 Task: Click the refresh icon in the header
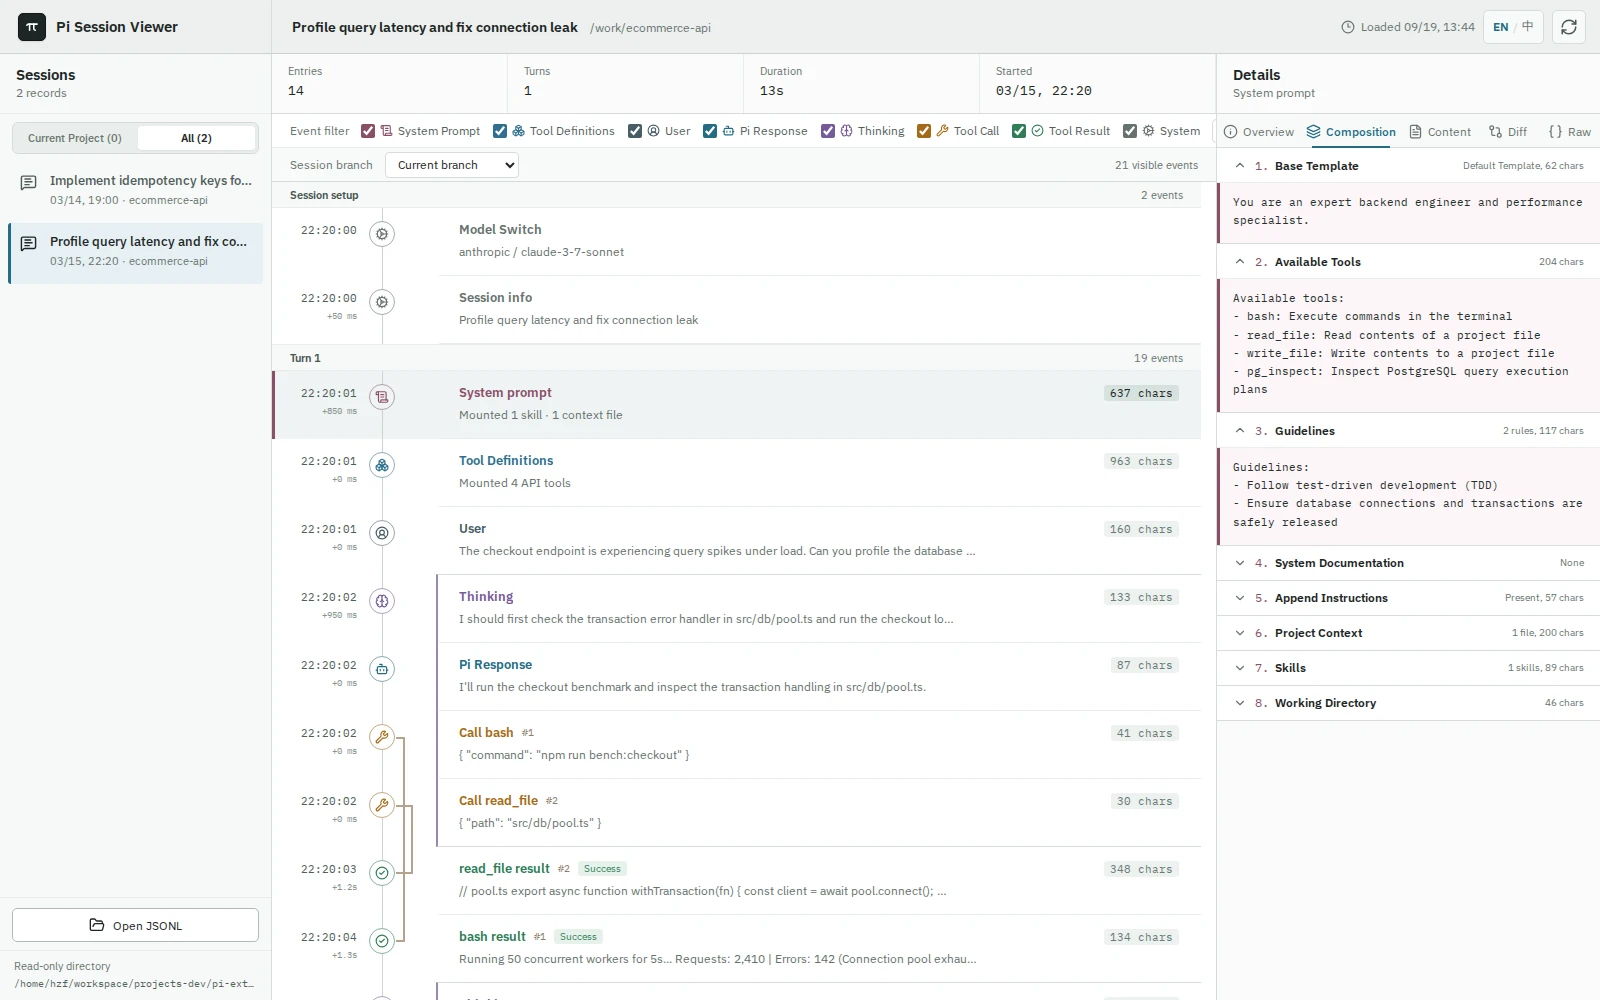click(x=1568, y=27)
